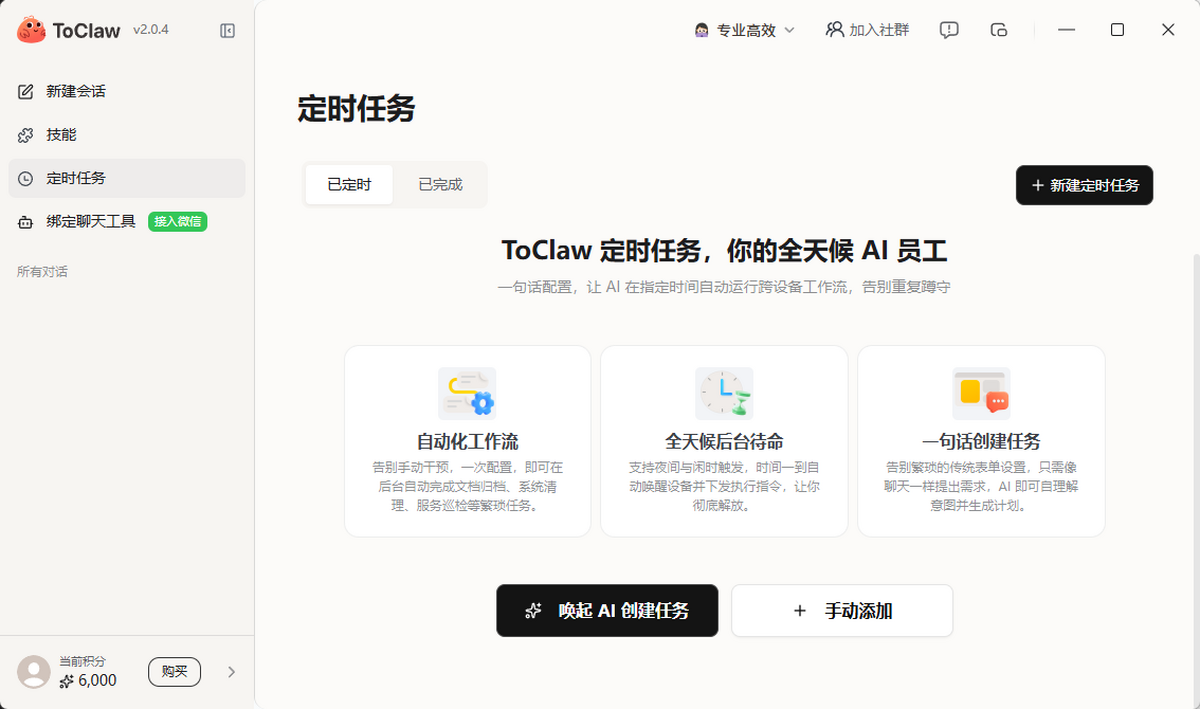Viewport: 1200px width, 709px height.
Task: Collapse the sidebar with the panel icon
Action: (x=227, y=31)
